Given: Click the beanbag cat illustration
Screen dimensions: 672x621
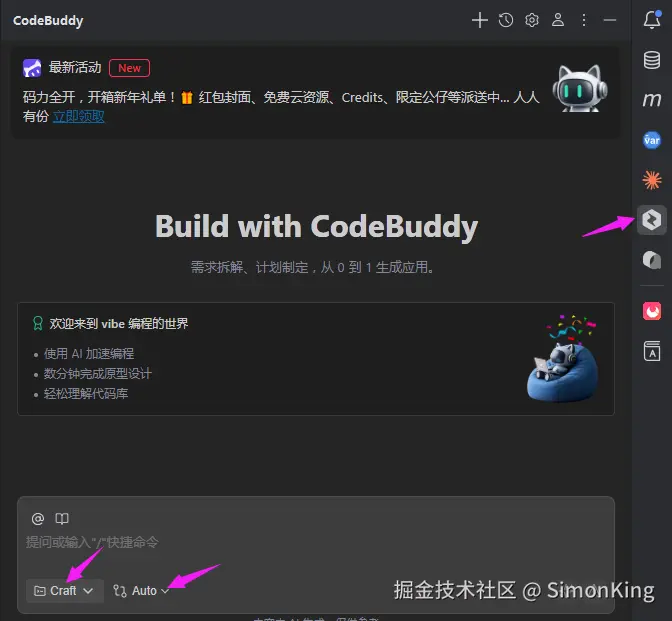Looking at the screenshot, I should pos(562,359).
